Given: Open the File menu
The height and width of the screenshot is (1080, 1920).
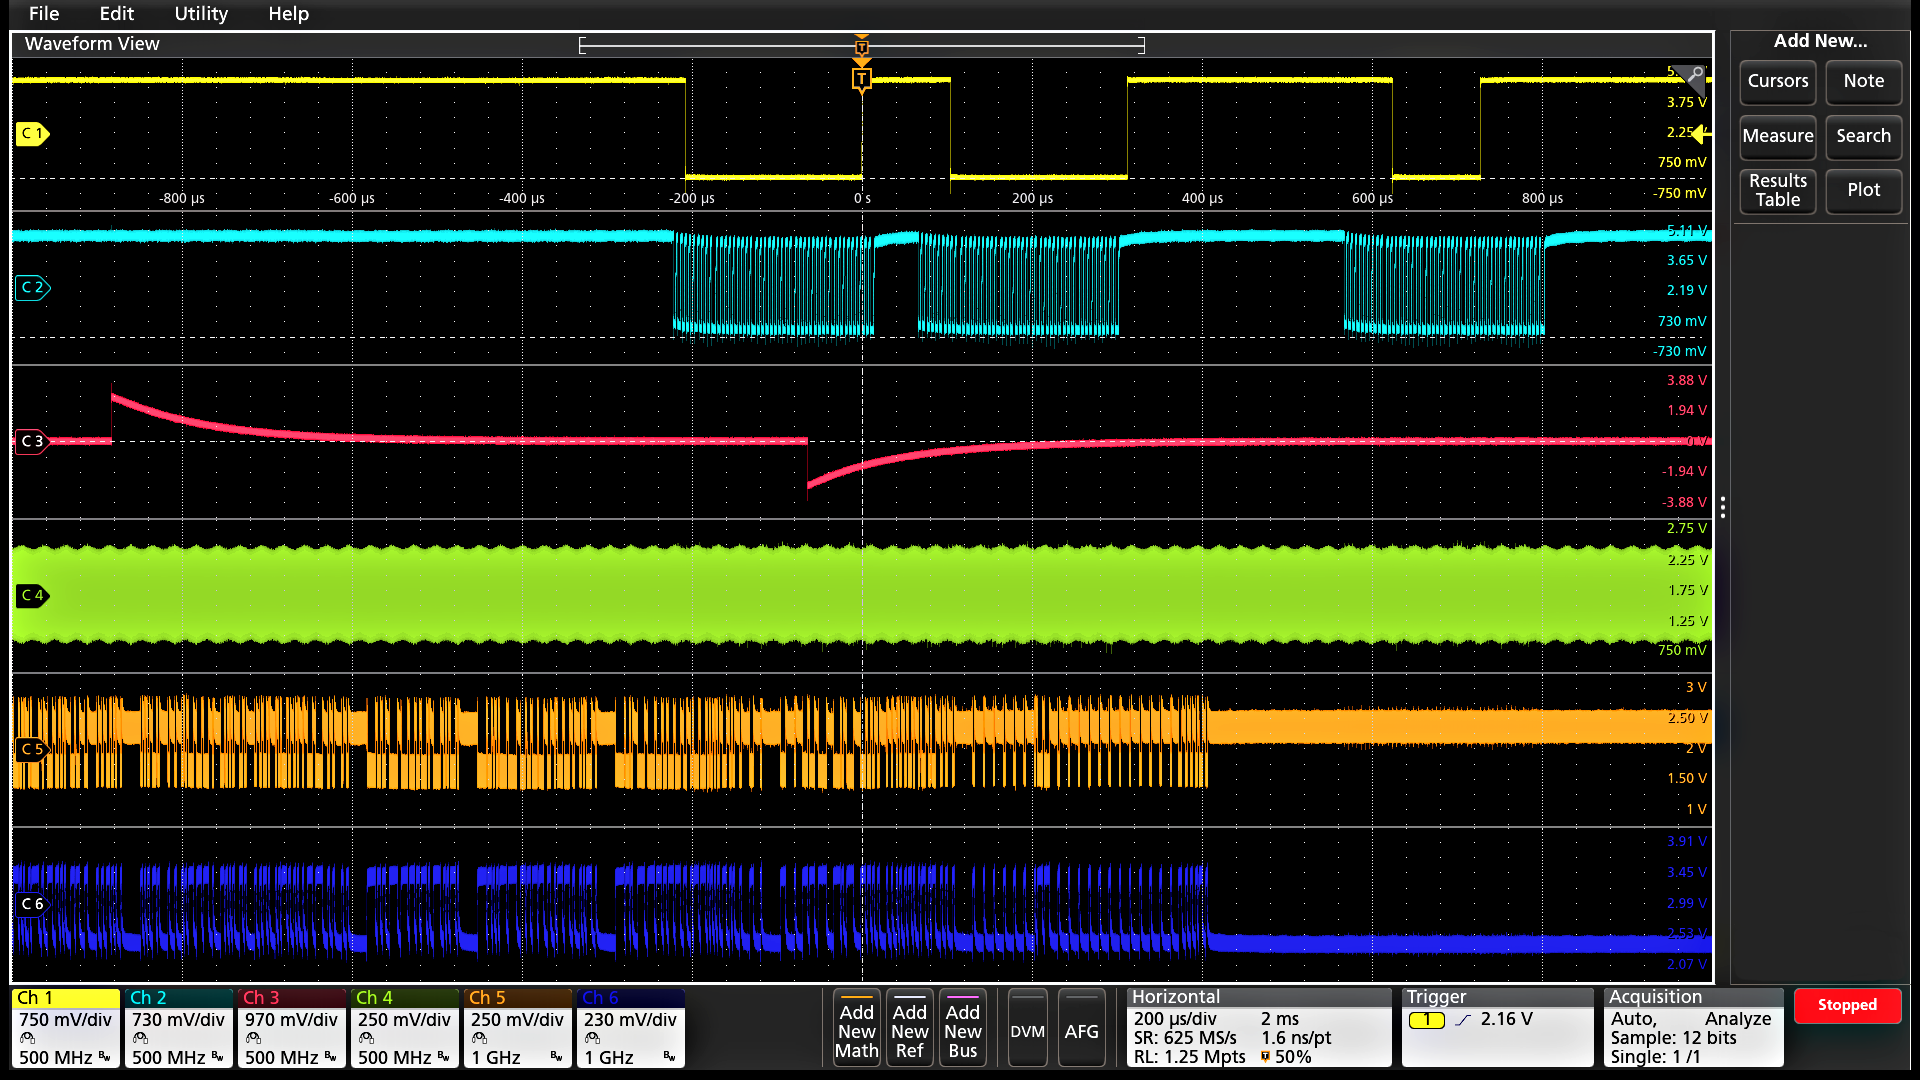Looking at the screenshot, I should [43, 14].
